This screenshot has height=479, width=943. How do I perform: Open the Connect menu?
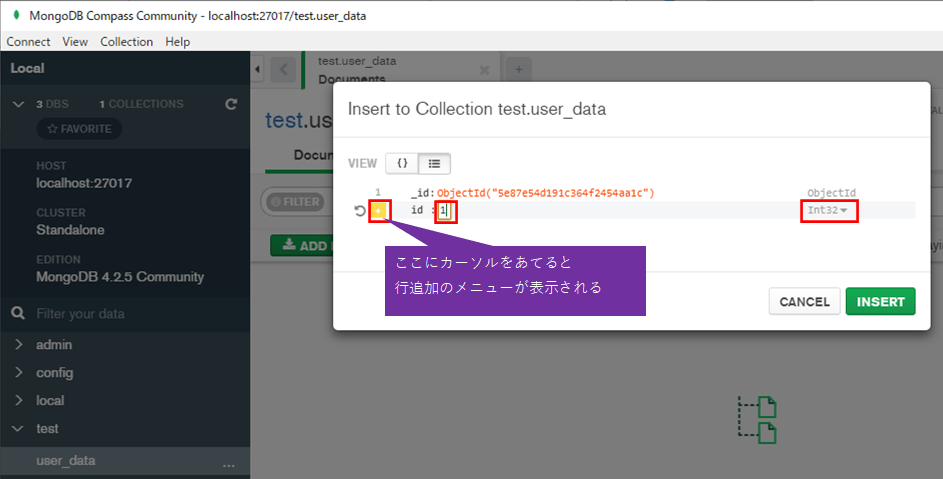tap(28, 42)
